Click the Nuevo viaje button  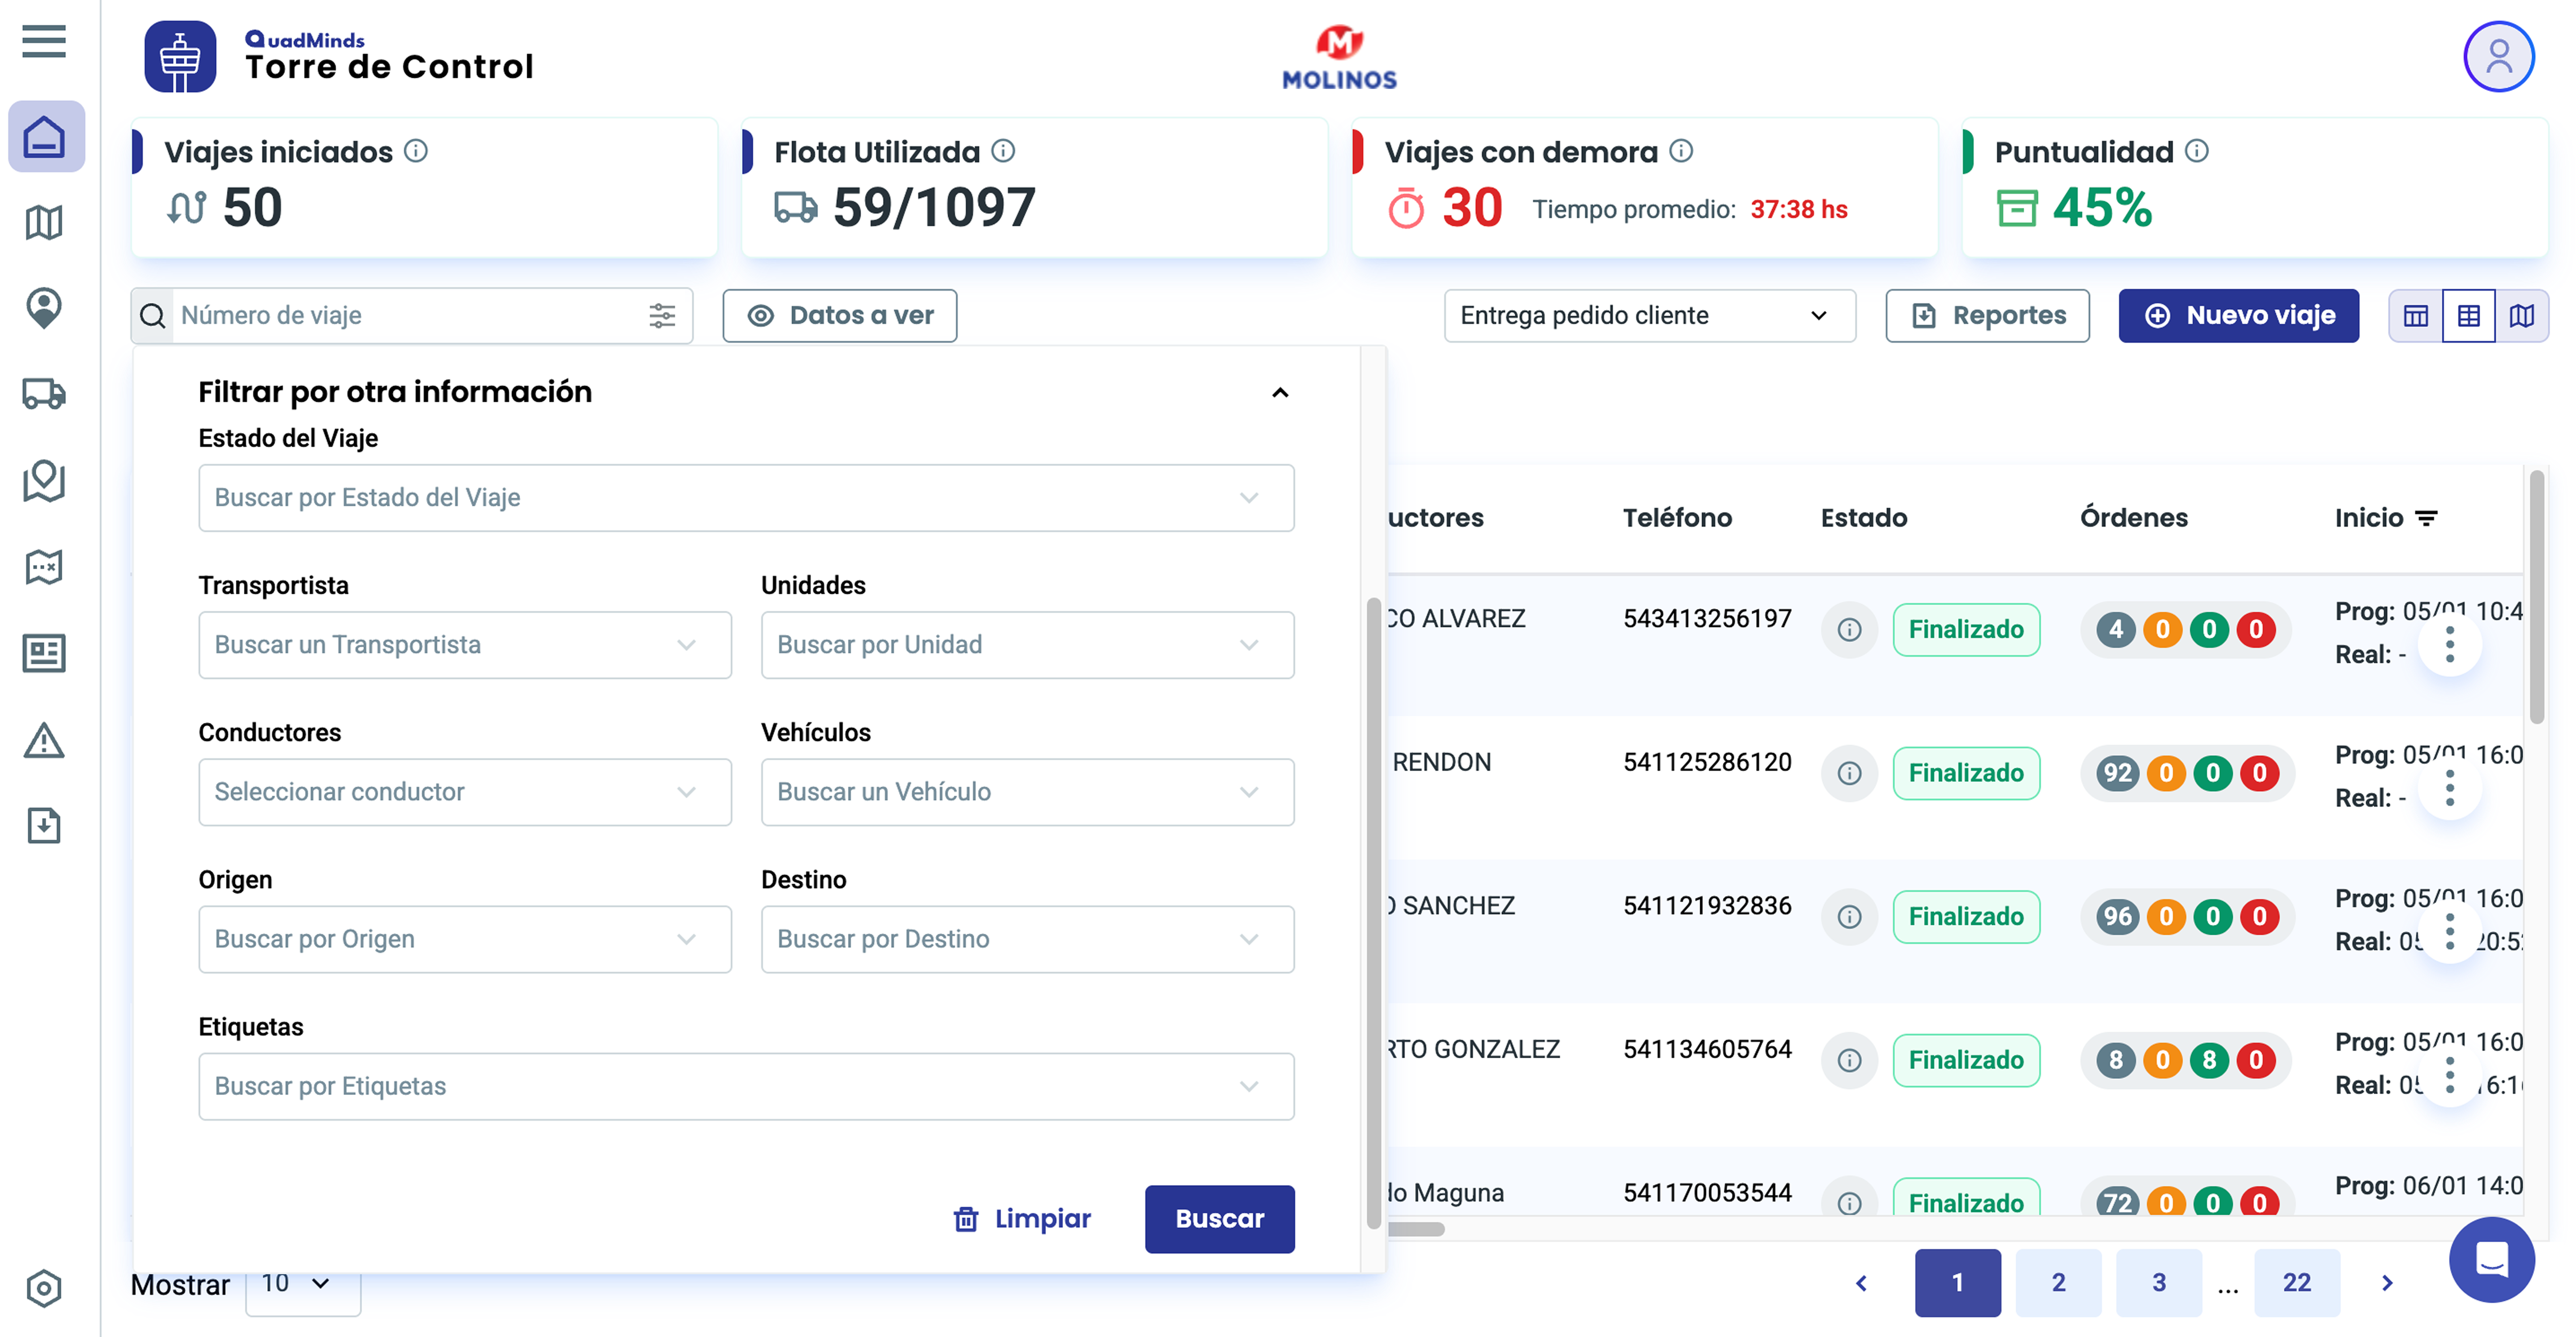coord(2238,316)
